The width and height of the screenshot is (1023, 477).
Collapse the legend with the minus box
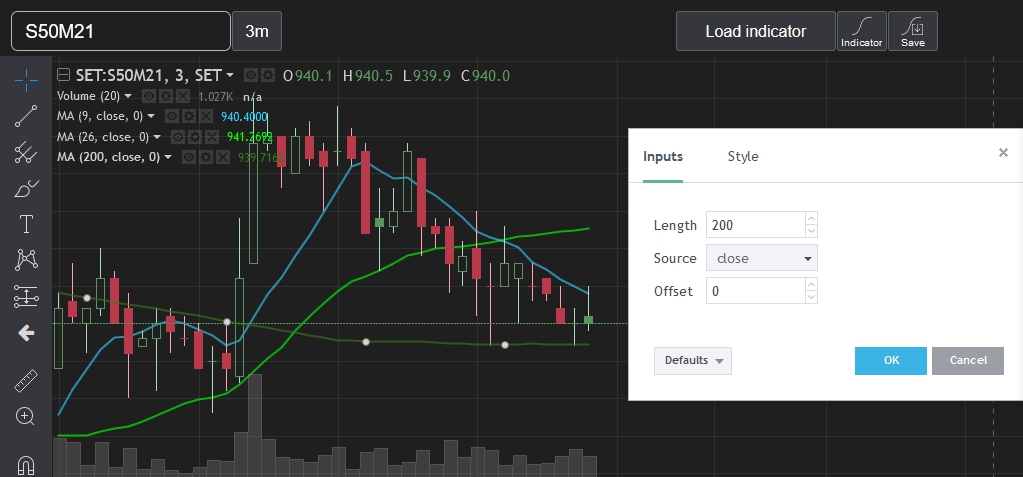(x=63, y=75)
